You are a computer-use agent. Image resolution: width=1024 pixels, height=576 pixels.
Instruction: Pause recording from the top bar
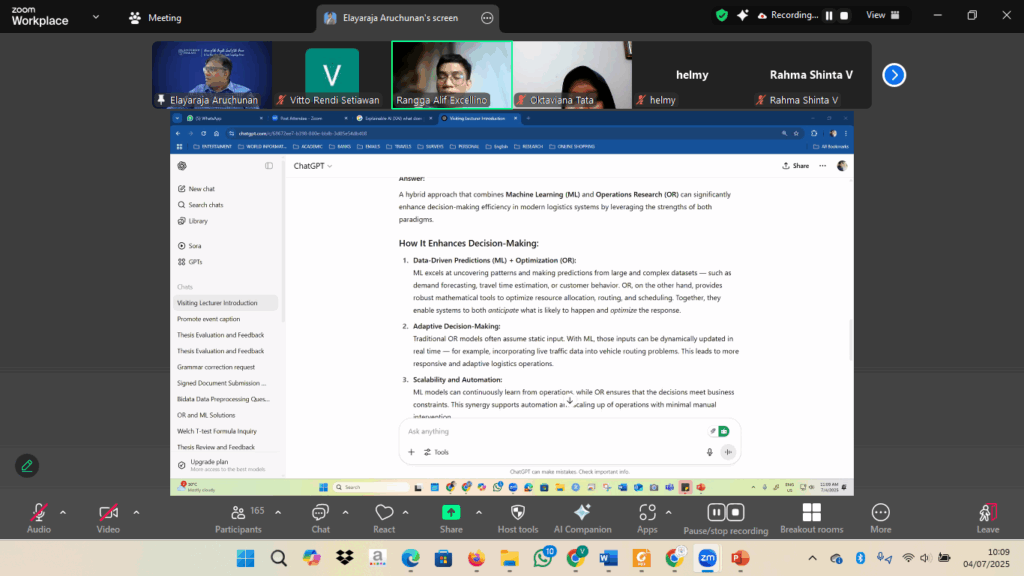(829, 16)
